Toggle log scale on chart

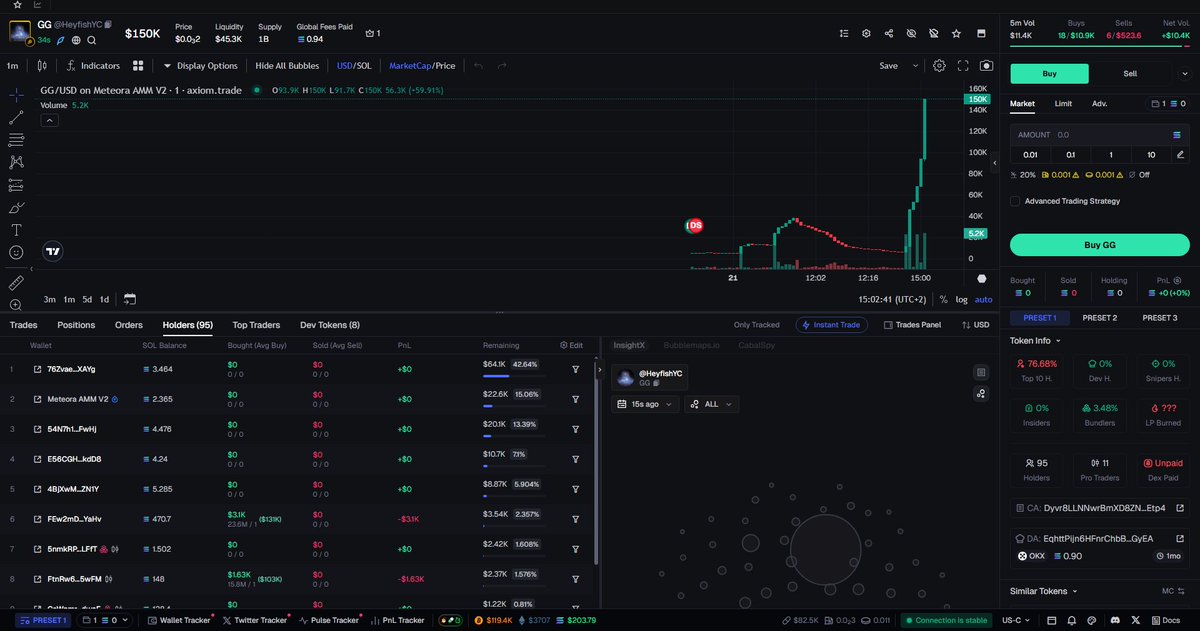(x=962, y=299)
